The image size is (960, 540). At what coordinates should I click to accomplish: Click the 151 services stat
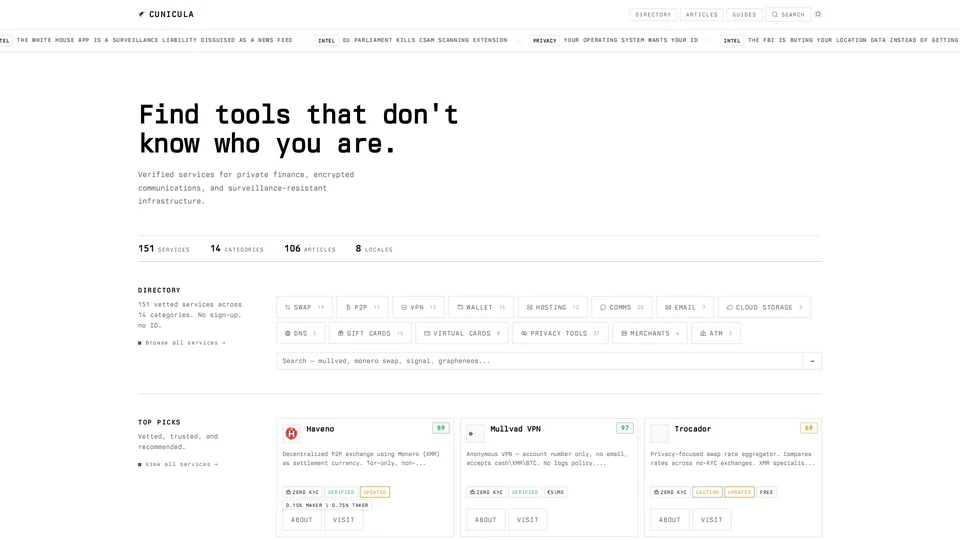[164, 249]
